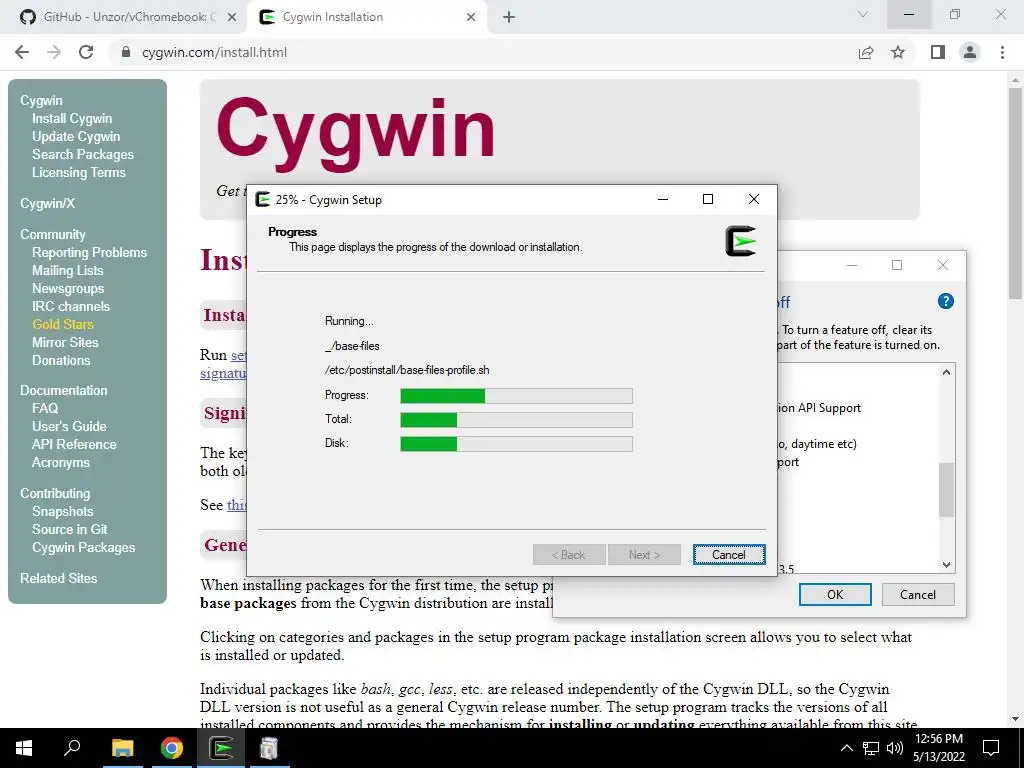The width and height of the screenshot is (1024, 768).
Task: Open the Cygwin/X sidebar link
Action: click(x=47, y=203)
